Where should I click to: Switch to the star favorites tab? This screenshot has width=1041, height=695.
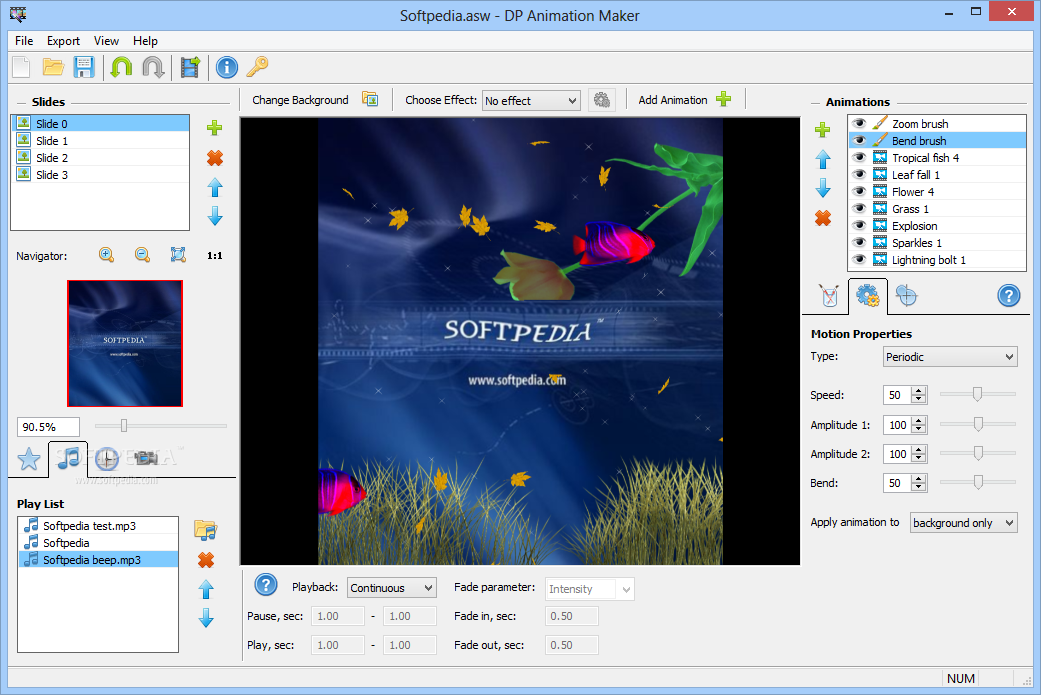tap(29, 459)
